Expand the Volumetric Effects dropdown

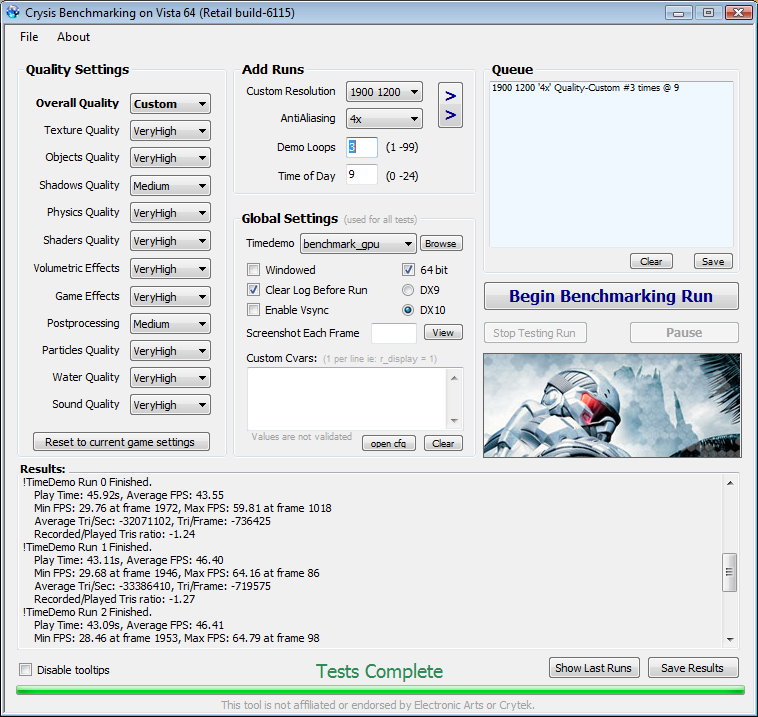coord(170,269)
